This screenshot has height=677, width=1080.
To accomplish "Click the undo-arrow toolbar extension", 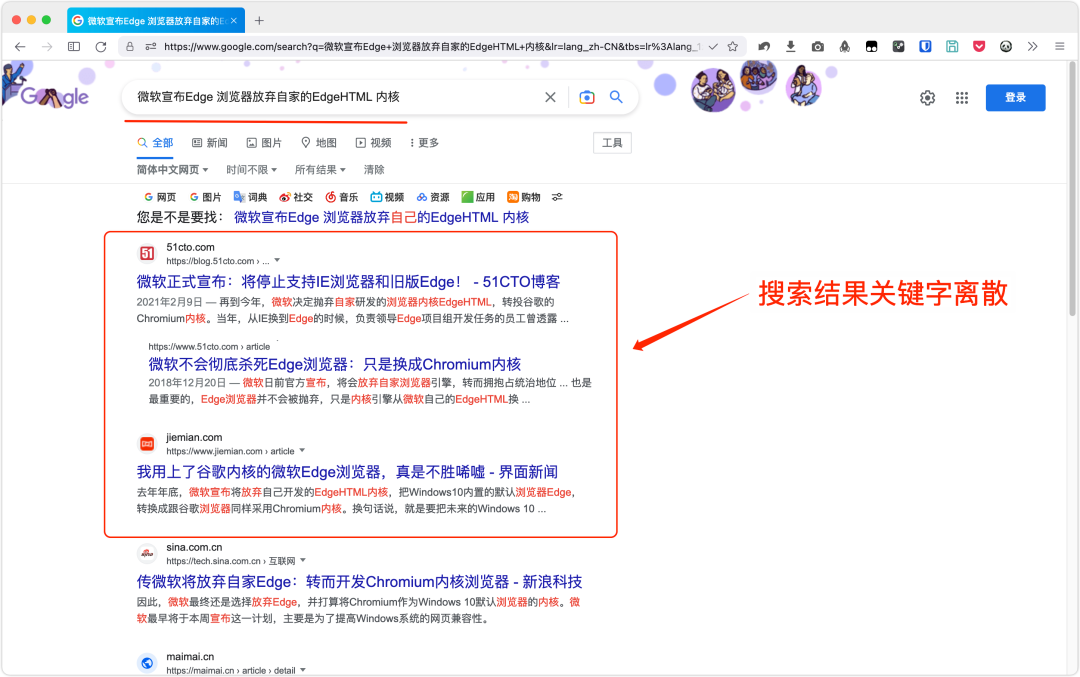I will [x=764, y=47].
